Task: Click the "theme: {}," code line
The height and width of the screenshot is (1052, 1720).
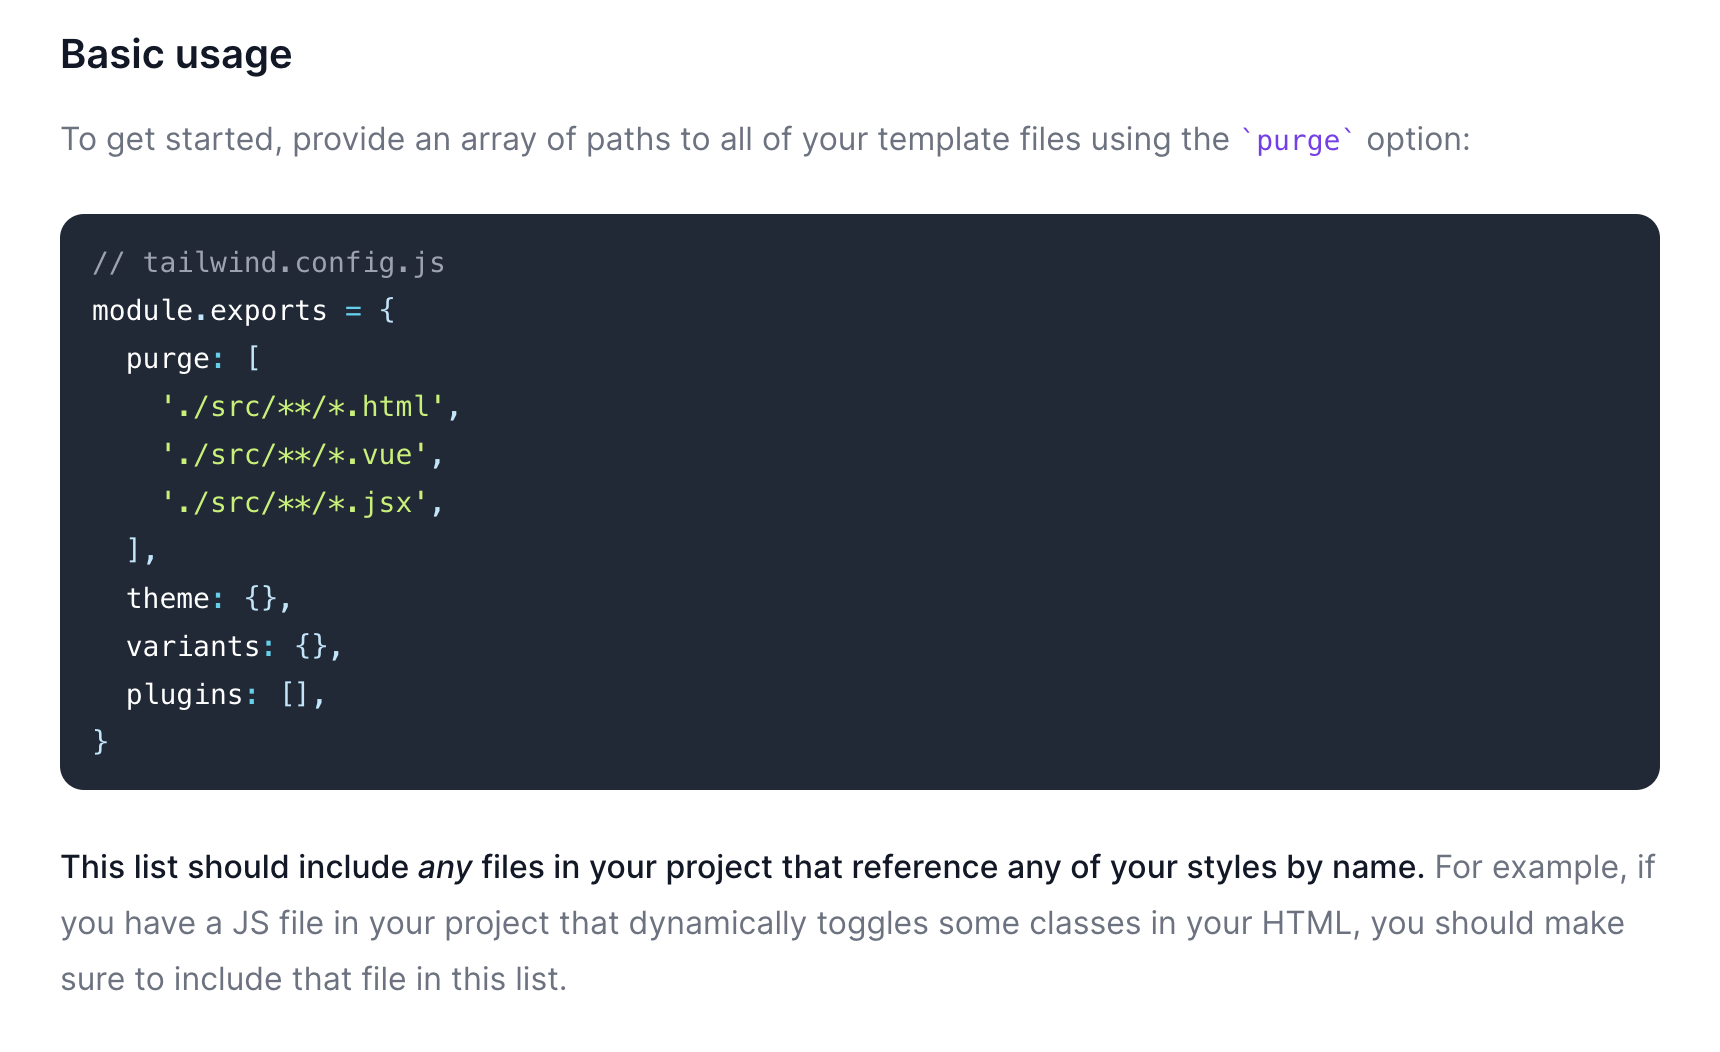Action: 209,598
